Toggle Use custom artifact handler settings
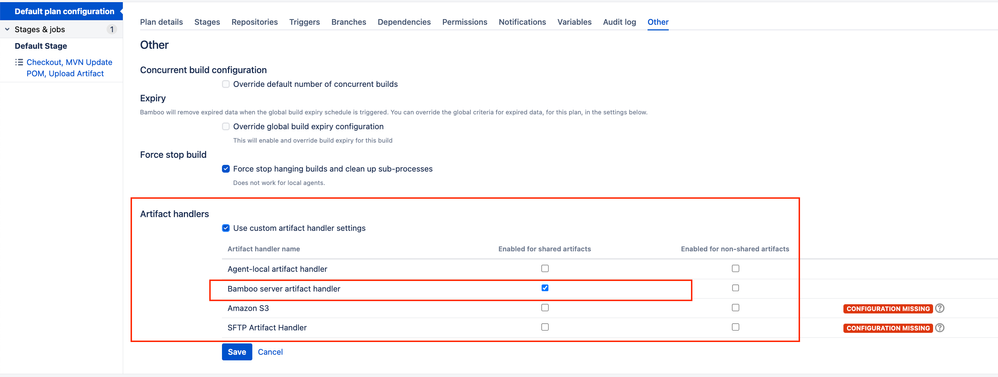The width and height of the screenshot is (998, 377). point(226,228)
